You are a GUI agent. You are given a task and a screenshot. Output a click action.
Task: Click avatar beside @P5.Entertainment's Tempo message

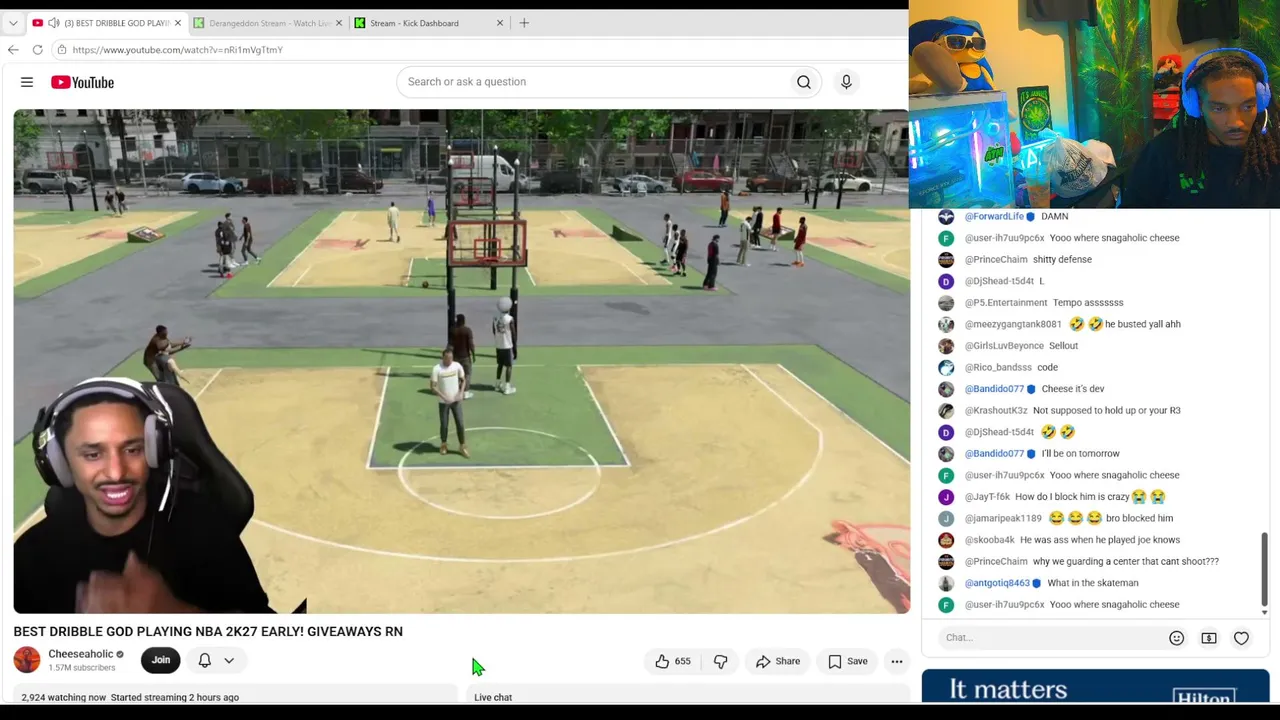click(x=946, y=302)
